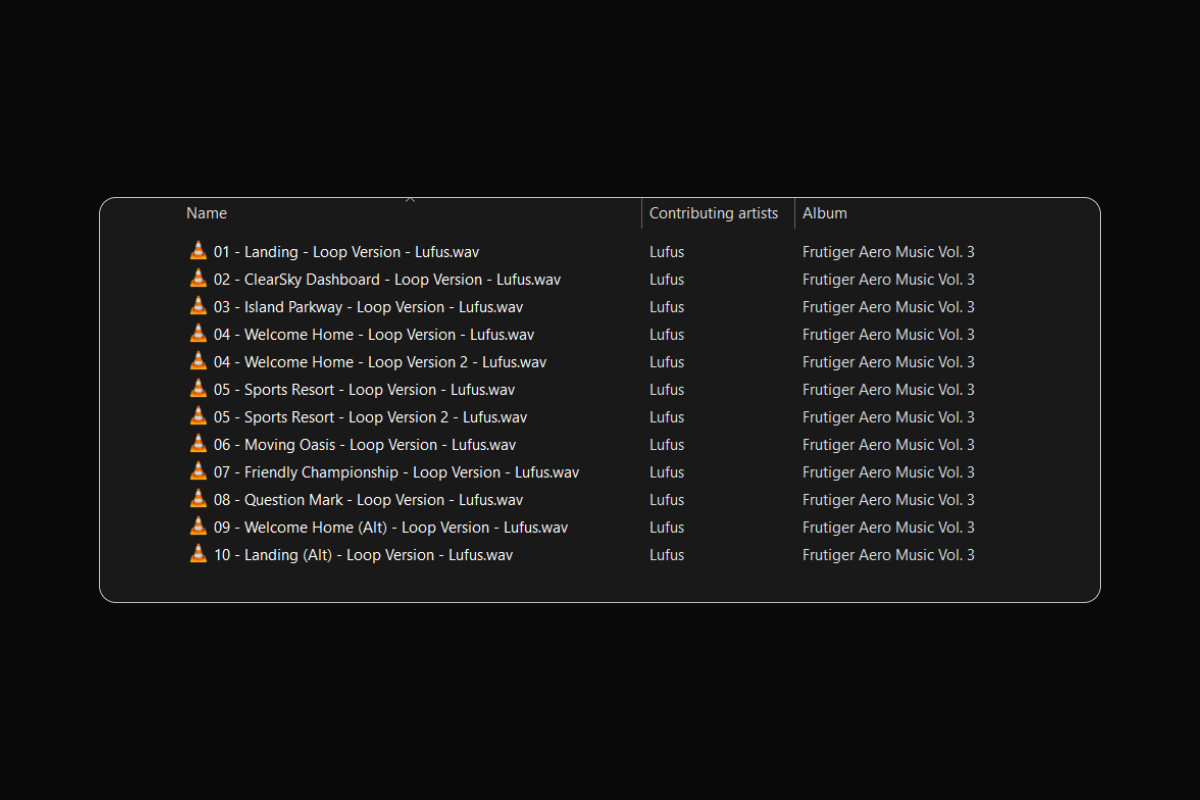The image size is (1200, 800).
Task: Select 08 - Question Mark - Loop Version - Lufus.wav
Action: point(368,500)
